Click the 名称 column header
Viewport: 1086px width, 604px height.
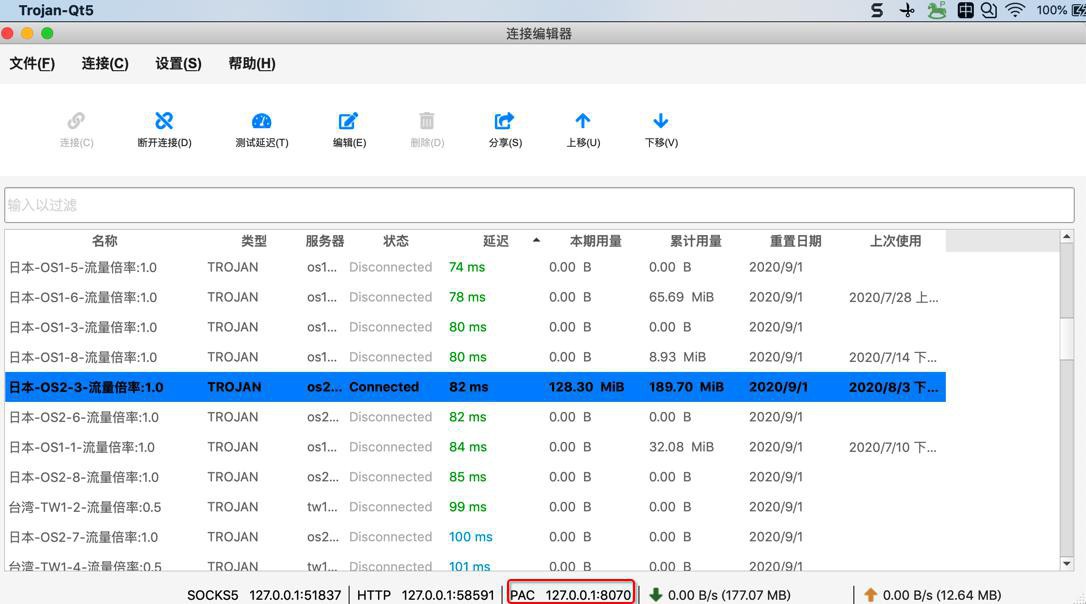coord(105,241)
